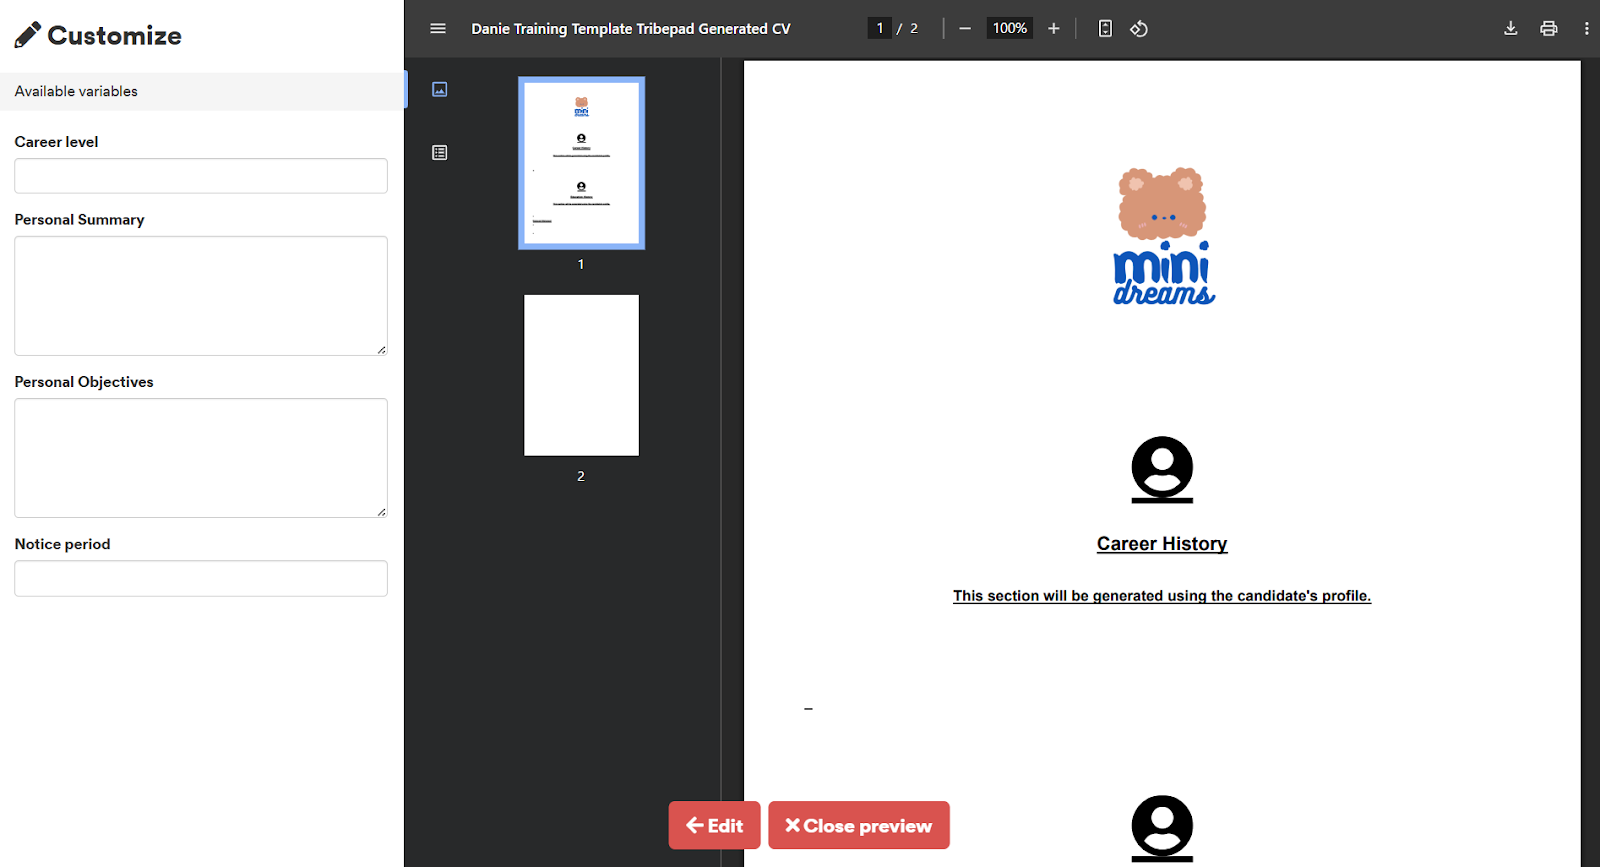Click the Close preview button
This screenshot has width=1600, height=867.
(x=859, y=826)
